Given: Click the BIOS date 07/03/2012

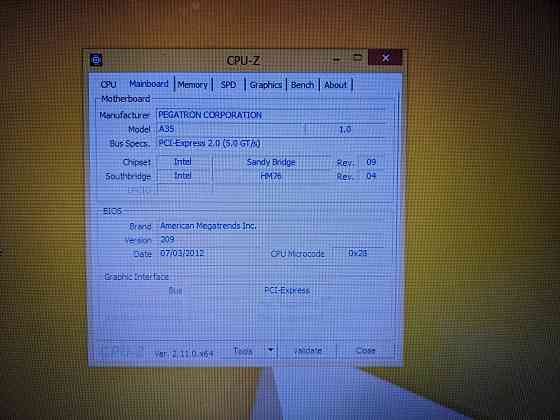Looking at the screenshot, I should tap(182, 253).
